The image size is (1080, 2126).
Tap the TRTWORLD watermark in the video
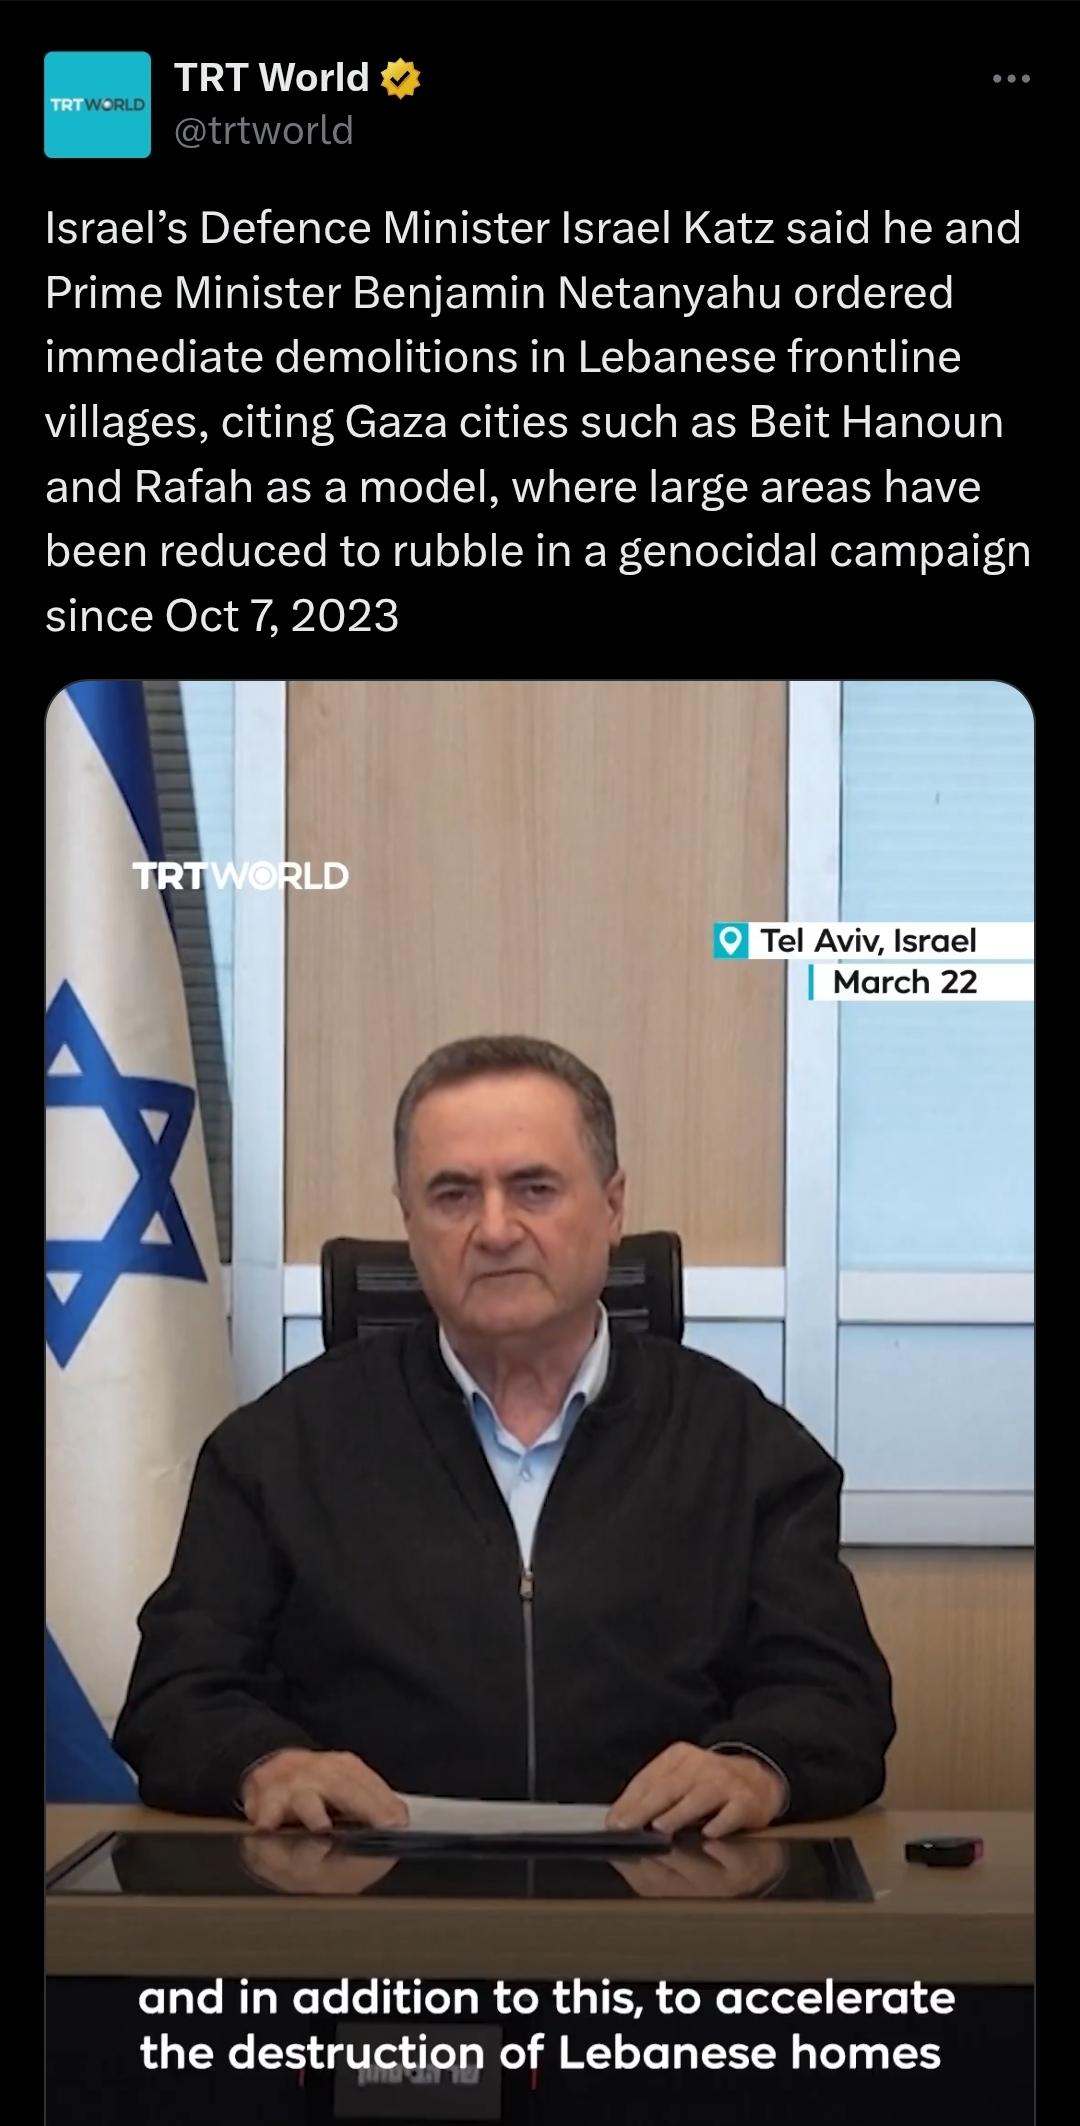pos(241,876)
